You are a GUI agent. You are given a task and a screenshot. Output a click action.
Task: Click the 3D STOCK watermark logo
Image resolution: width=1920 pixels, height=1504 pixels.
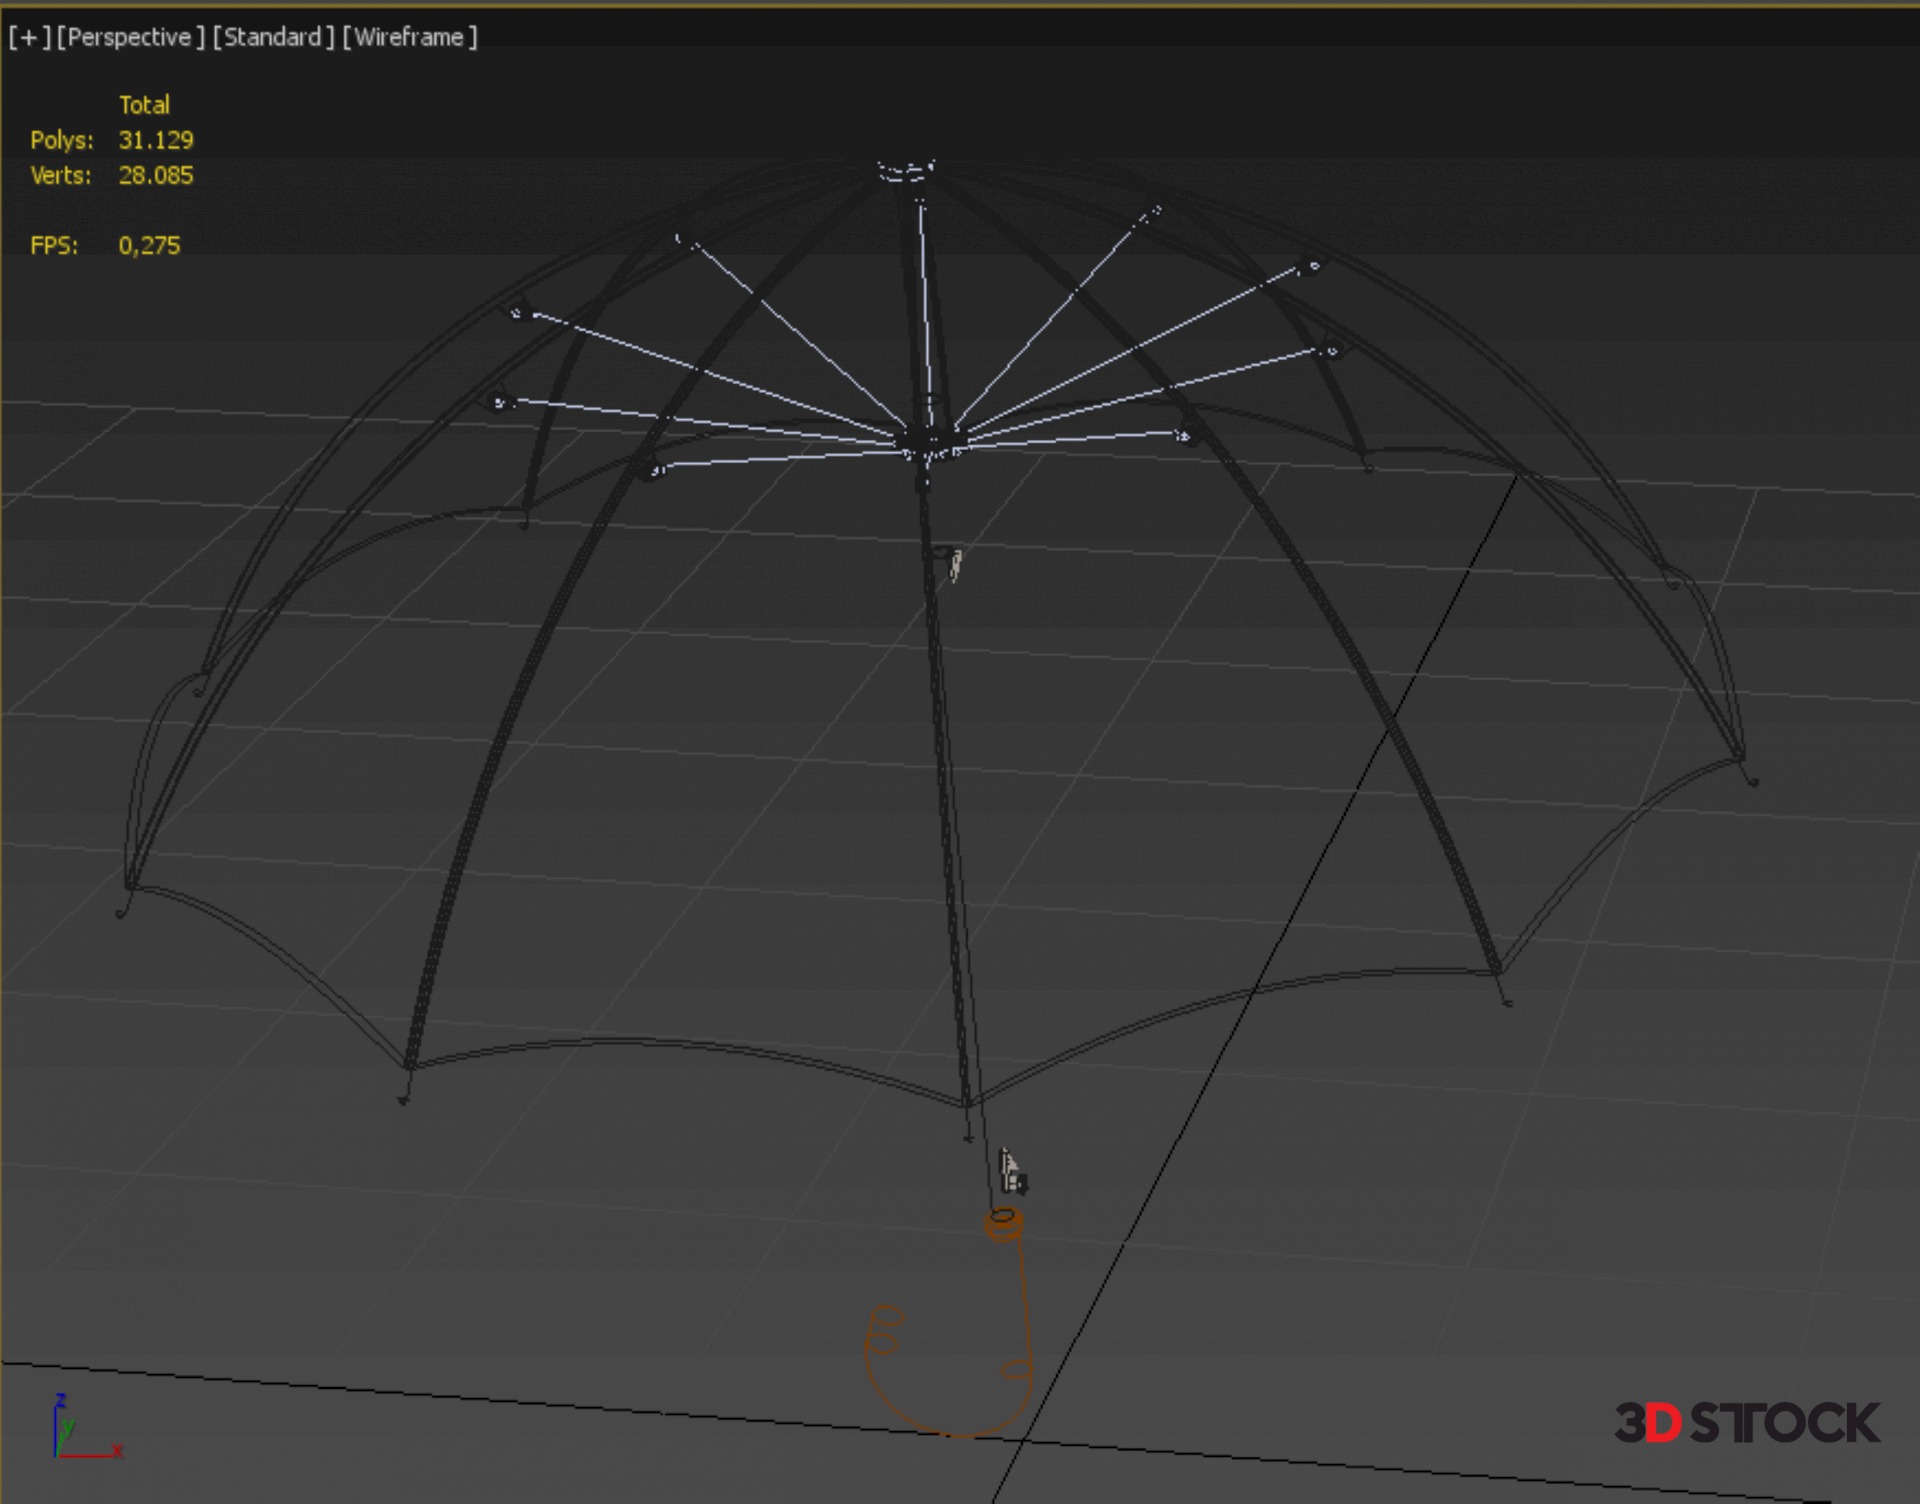click(x=1746, y=1422)
